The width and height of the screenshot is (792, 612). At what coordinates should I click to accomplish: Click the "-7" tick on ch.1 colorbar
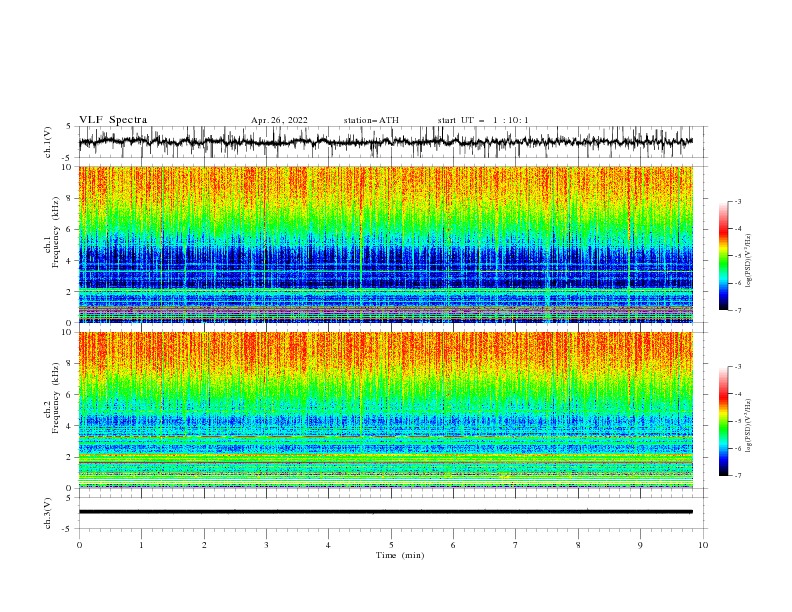point(737,310)
